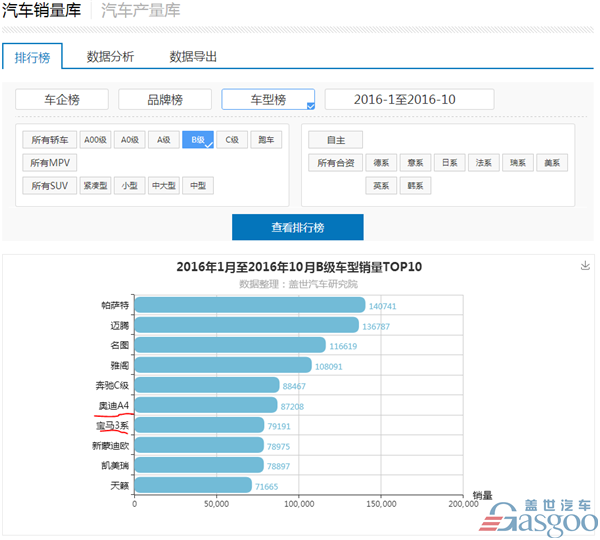Open the 排行榜 tab
Viewport: 600px width, 540px height.
[x=32, y=57]
